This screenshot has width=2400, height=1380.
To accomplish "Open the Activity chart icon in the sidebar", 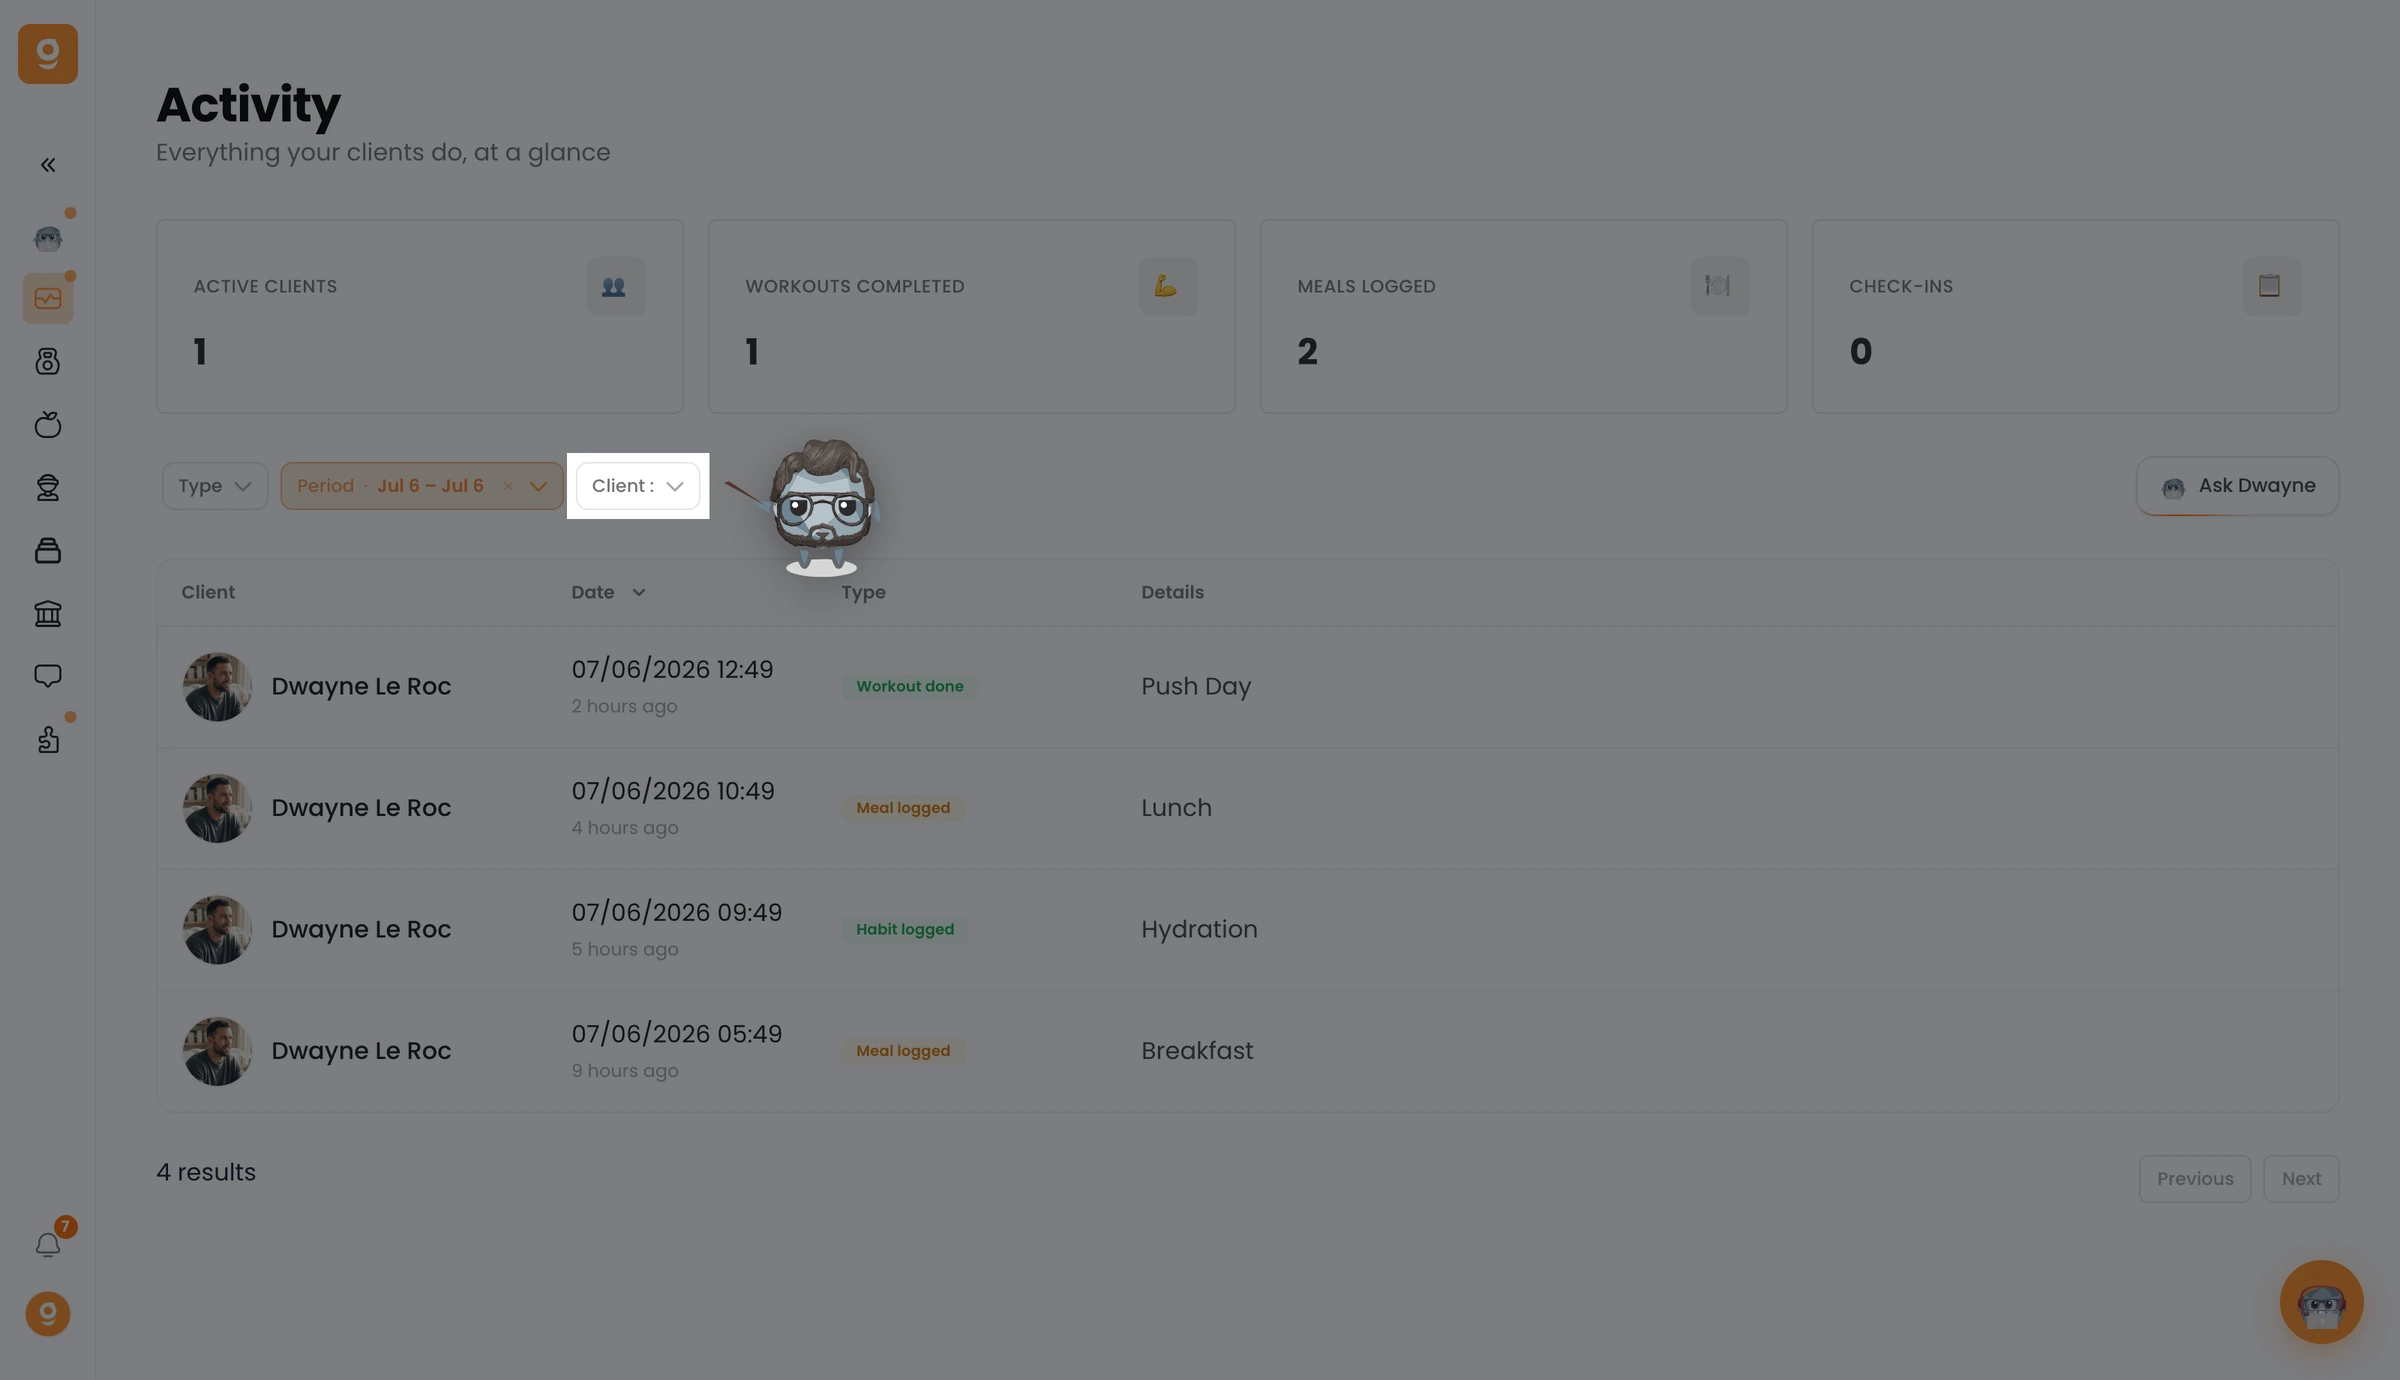I will point(47,298).
